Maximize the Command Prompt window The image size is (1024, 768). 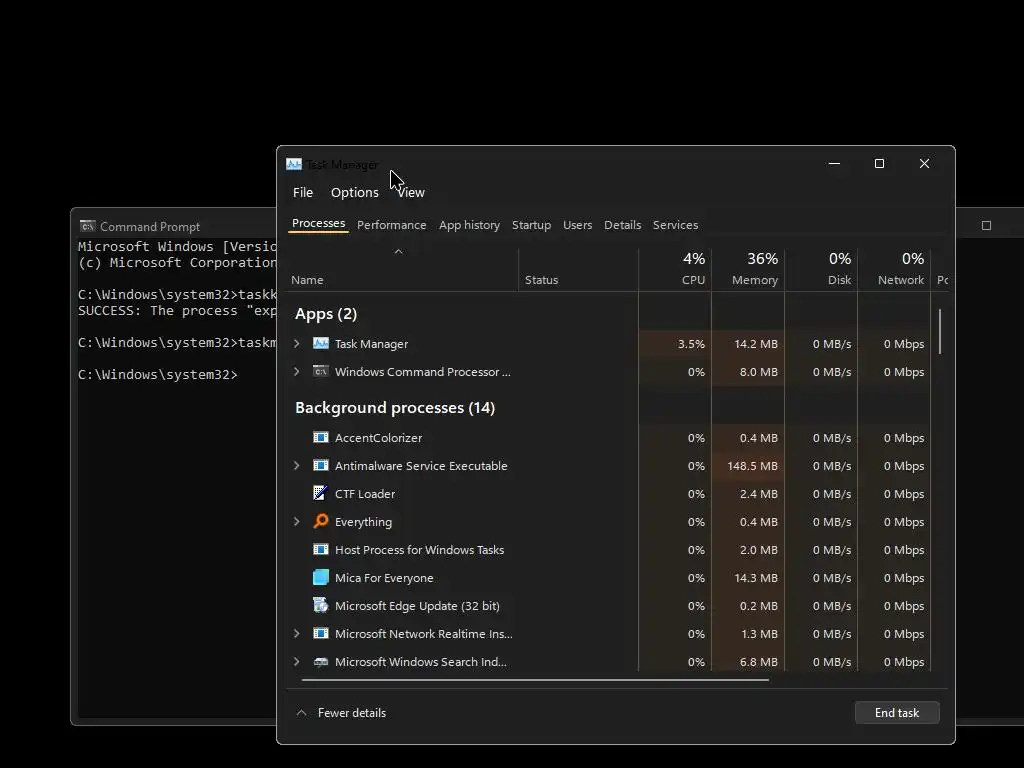[x=987, y=226]
